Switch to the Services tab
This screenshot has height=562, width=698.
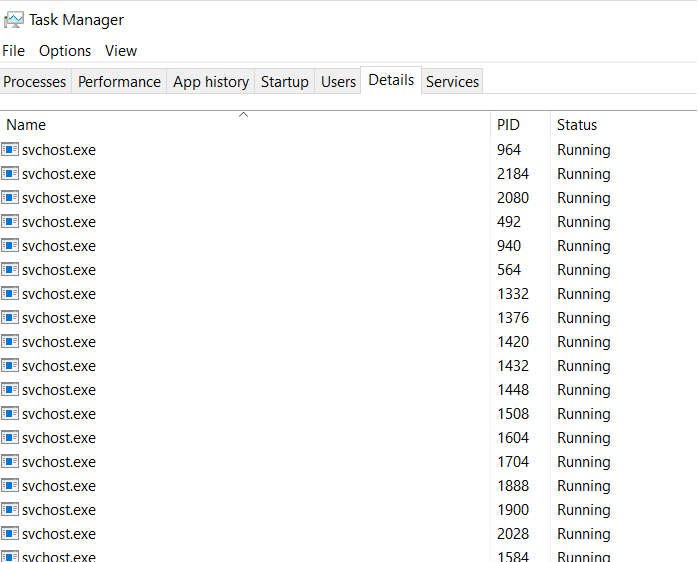click(x=452, y=81)
